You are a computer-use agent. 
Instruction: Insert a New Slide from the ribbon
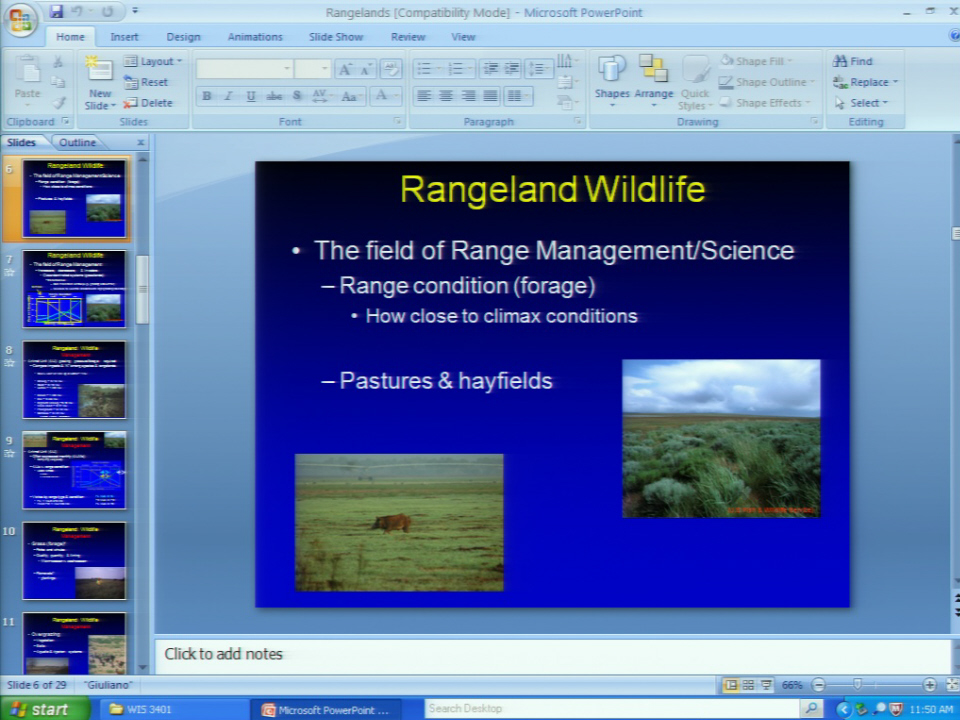100,83
